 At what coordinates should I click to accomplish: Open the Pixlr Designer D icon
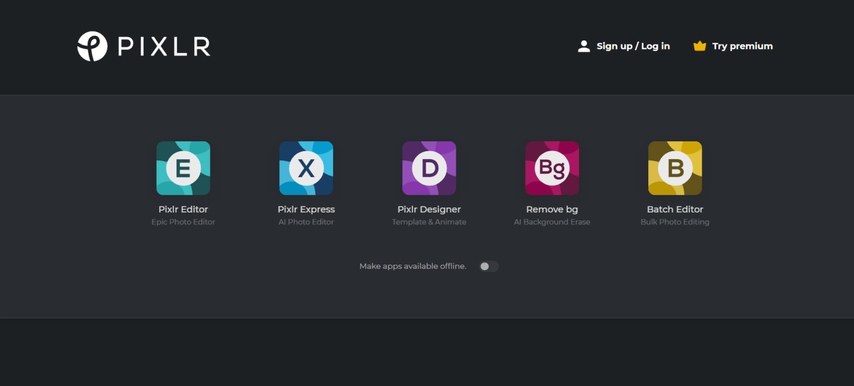[429, 168]
